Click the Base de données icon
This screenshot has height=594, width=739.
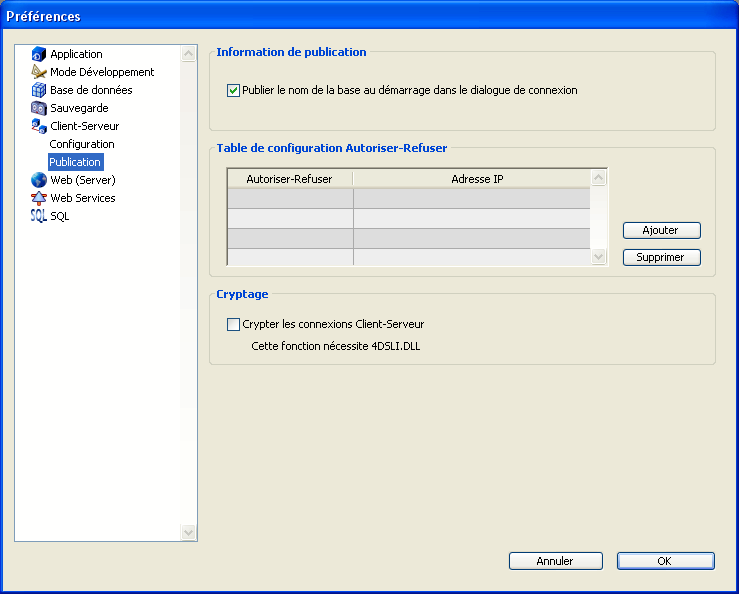(39, 90)
